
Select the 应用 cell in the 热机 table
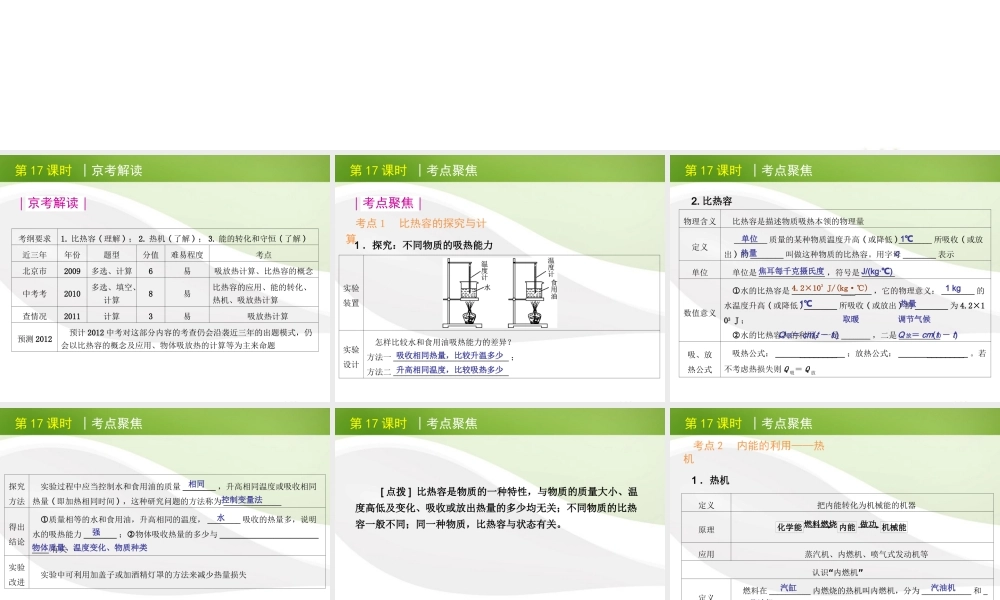(706, 554)
